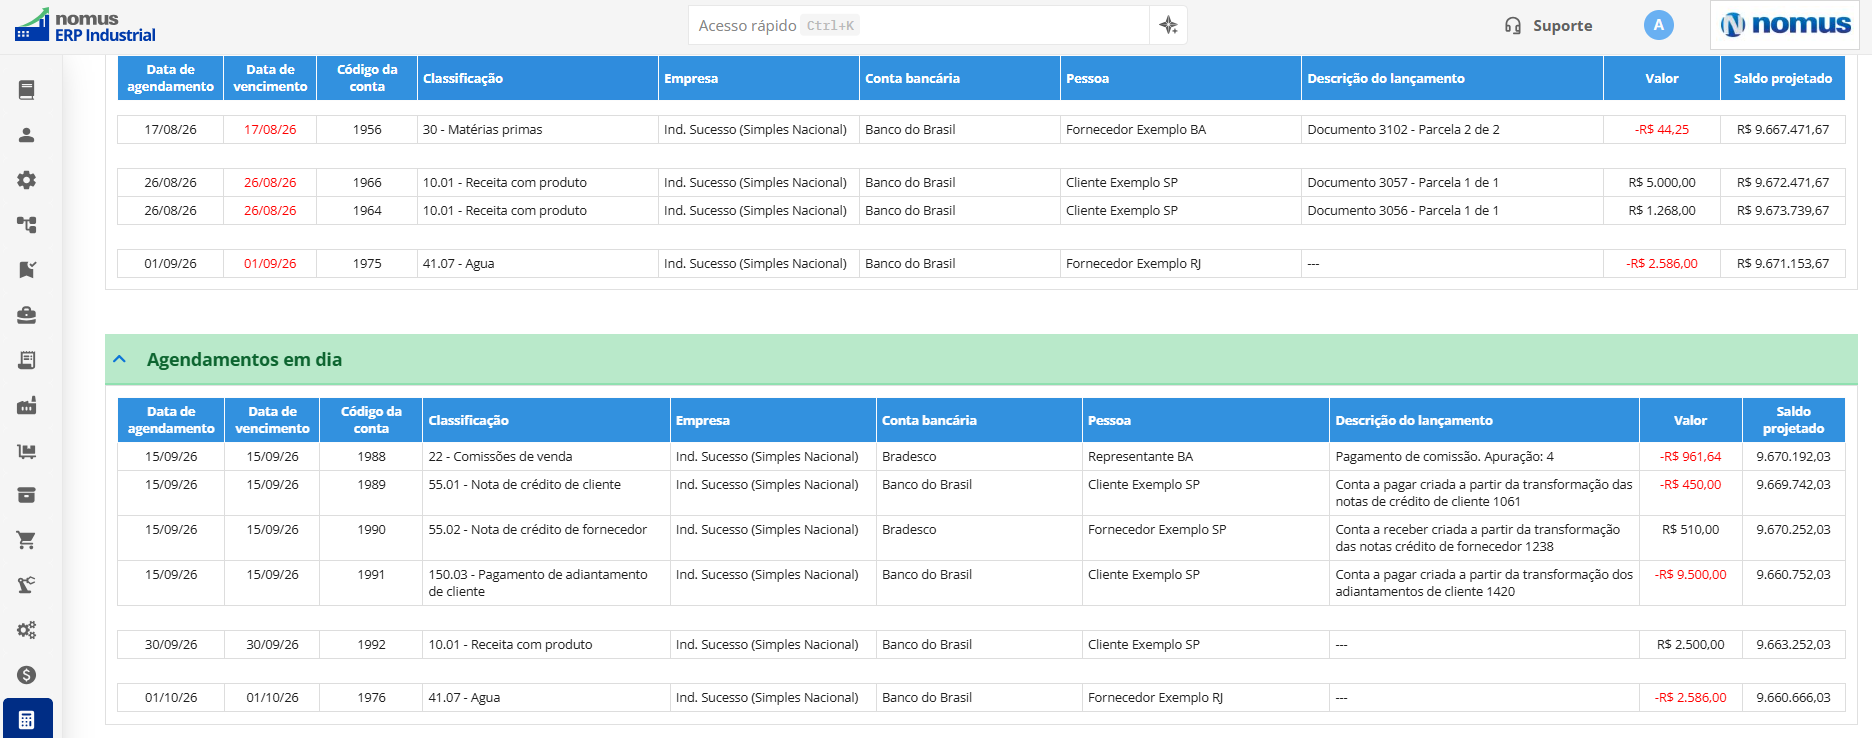The image size is (1872, 738).
Task: Open the archive box sidebar icon
Action: 27,495
